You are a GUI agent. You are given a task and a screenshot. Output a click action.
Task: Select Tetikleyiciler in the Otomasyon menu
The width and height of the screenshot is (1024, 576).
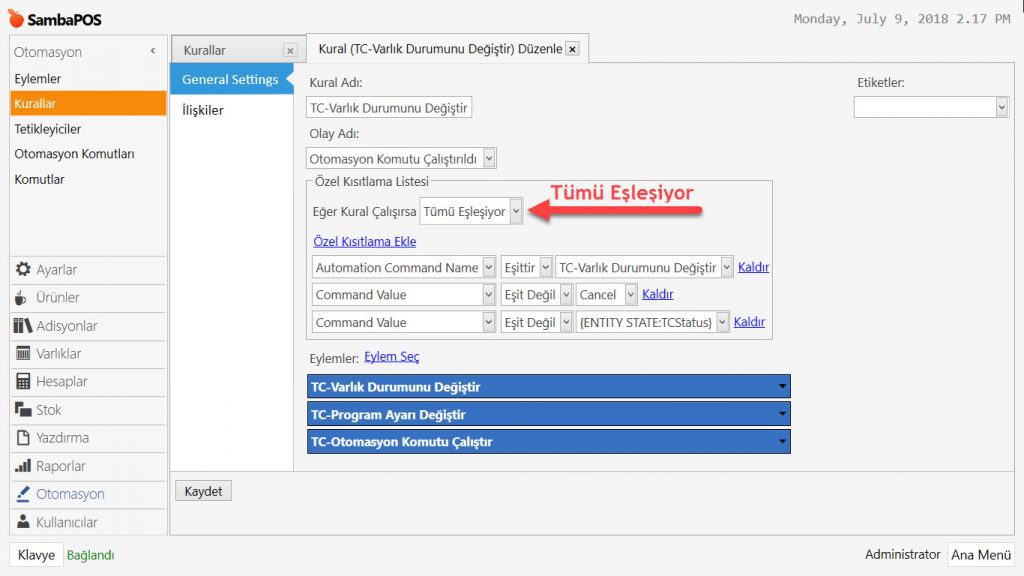pos(48,129)
